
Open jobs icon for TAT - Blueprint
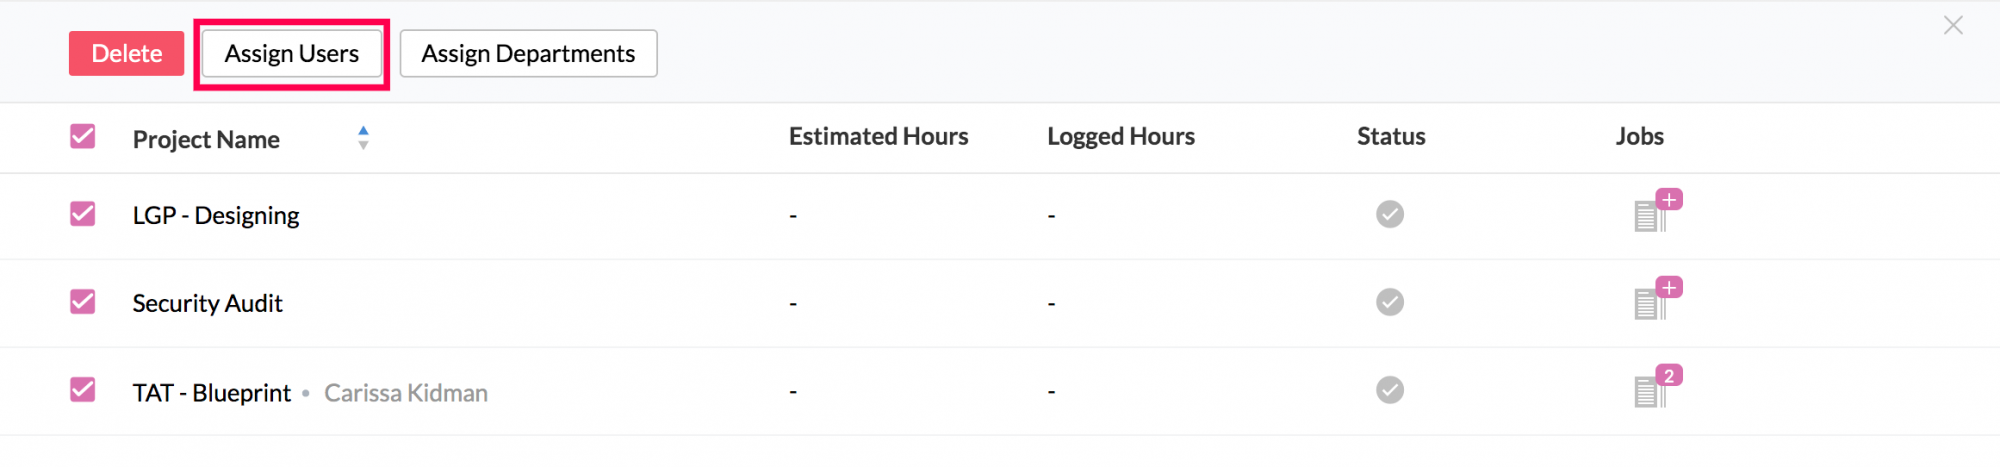(x=1657, y=387)
